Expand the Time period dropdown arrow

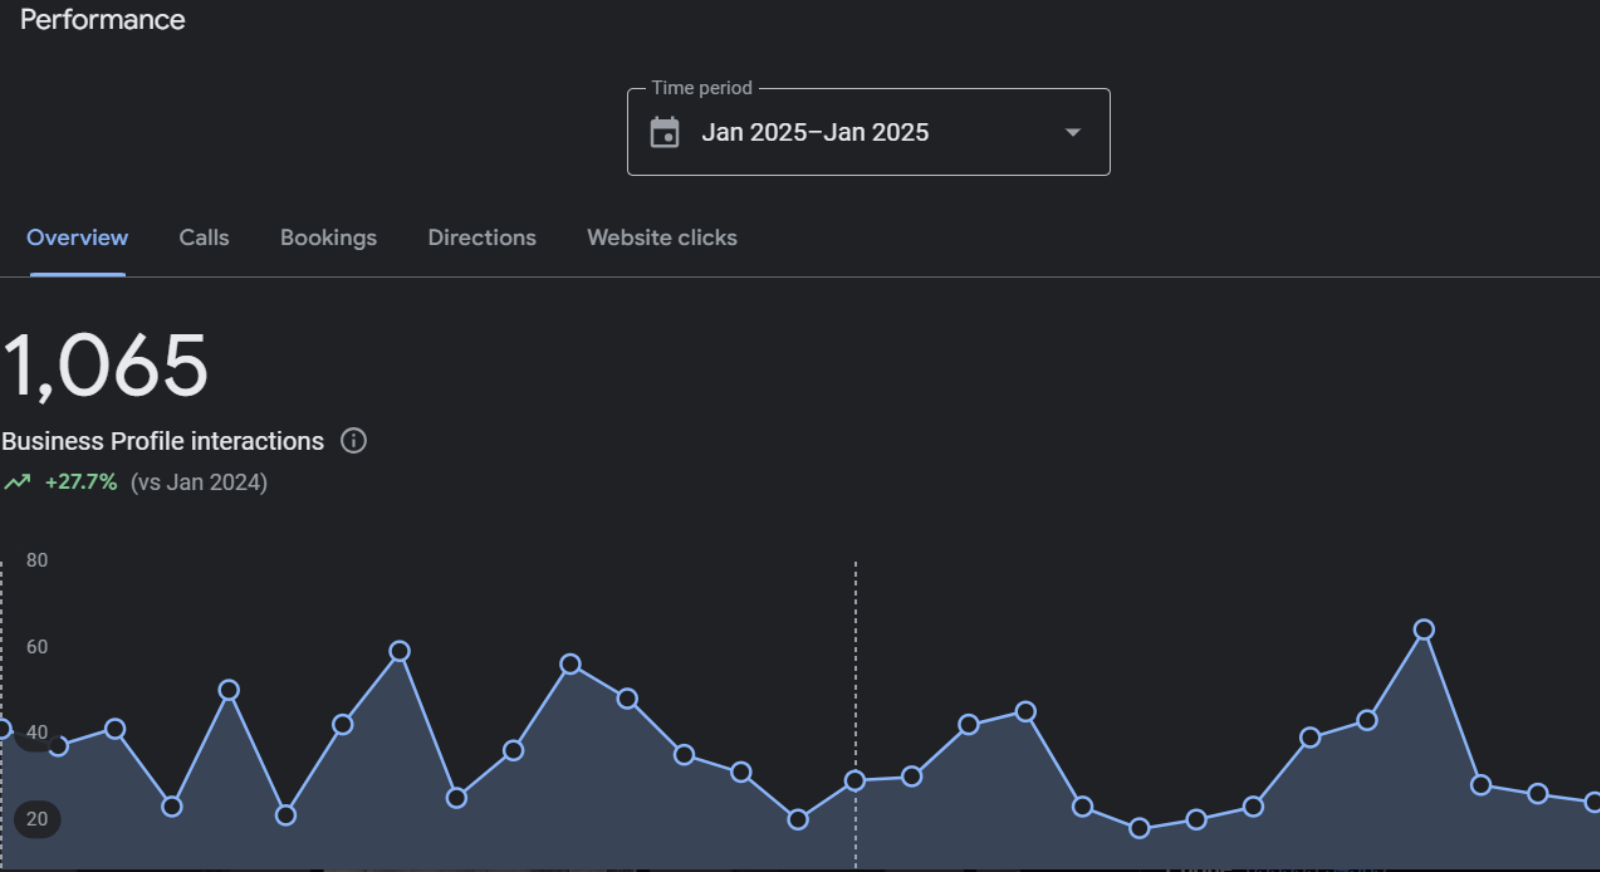point(1073,132)
